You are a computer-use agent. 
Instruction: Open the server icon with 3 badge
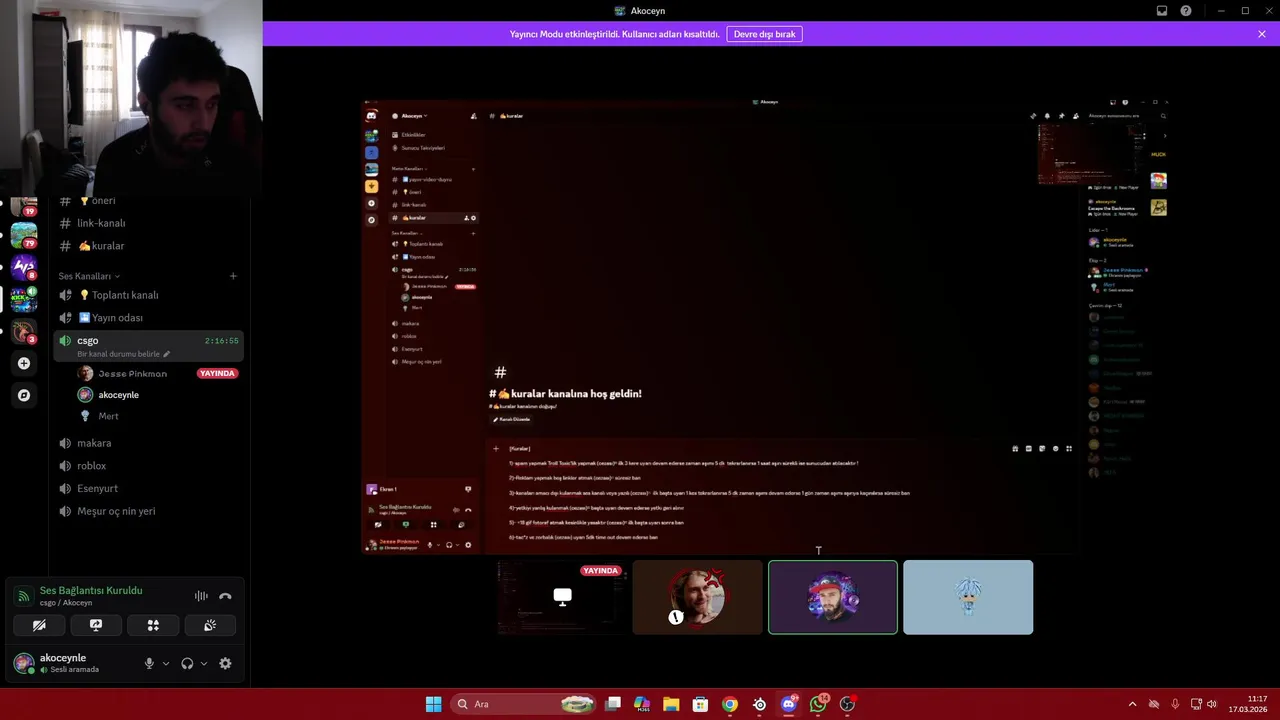(24, 331)
